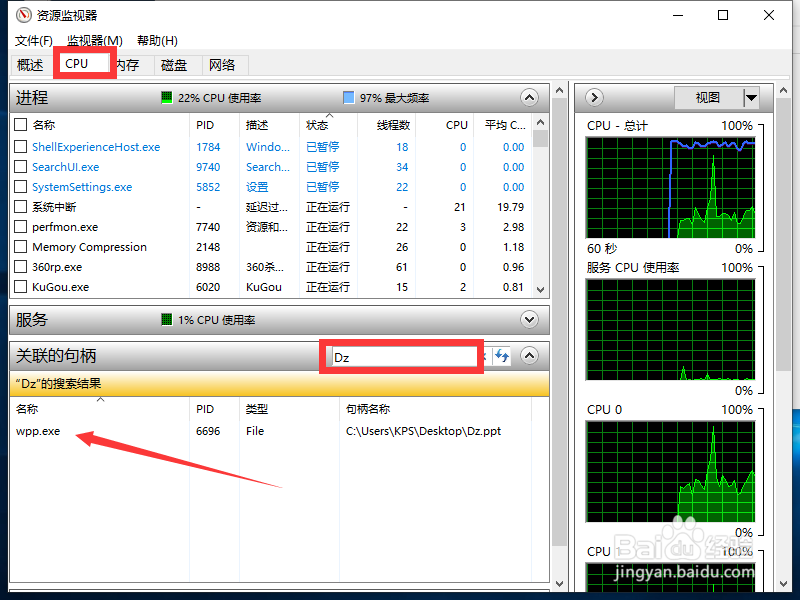Click the graph pane scrollbar up arrow
Image resolution: width=800 pixels, height=600 pixels.
tap(784, 90)
